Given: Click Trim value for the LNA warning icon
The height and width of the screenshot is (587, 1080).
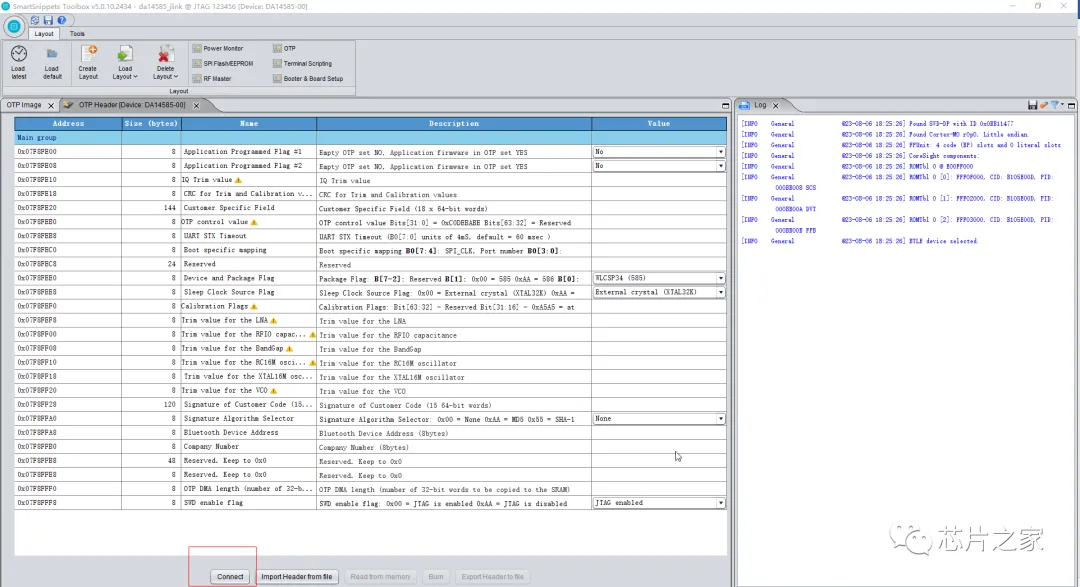Looking at the screenshot, I should [x=273, y=320].
